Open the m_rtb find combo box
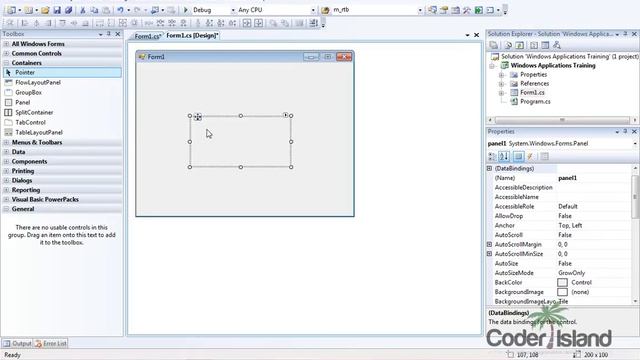The width and height of the screenshot is (640, 360). pyautogui.click(x=420, y=10)
